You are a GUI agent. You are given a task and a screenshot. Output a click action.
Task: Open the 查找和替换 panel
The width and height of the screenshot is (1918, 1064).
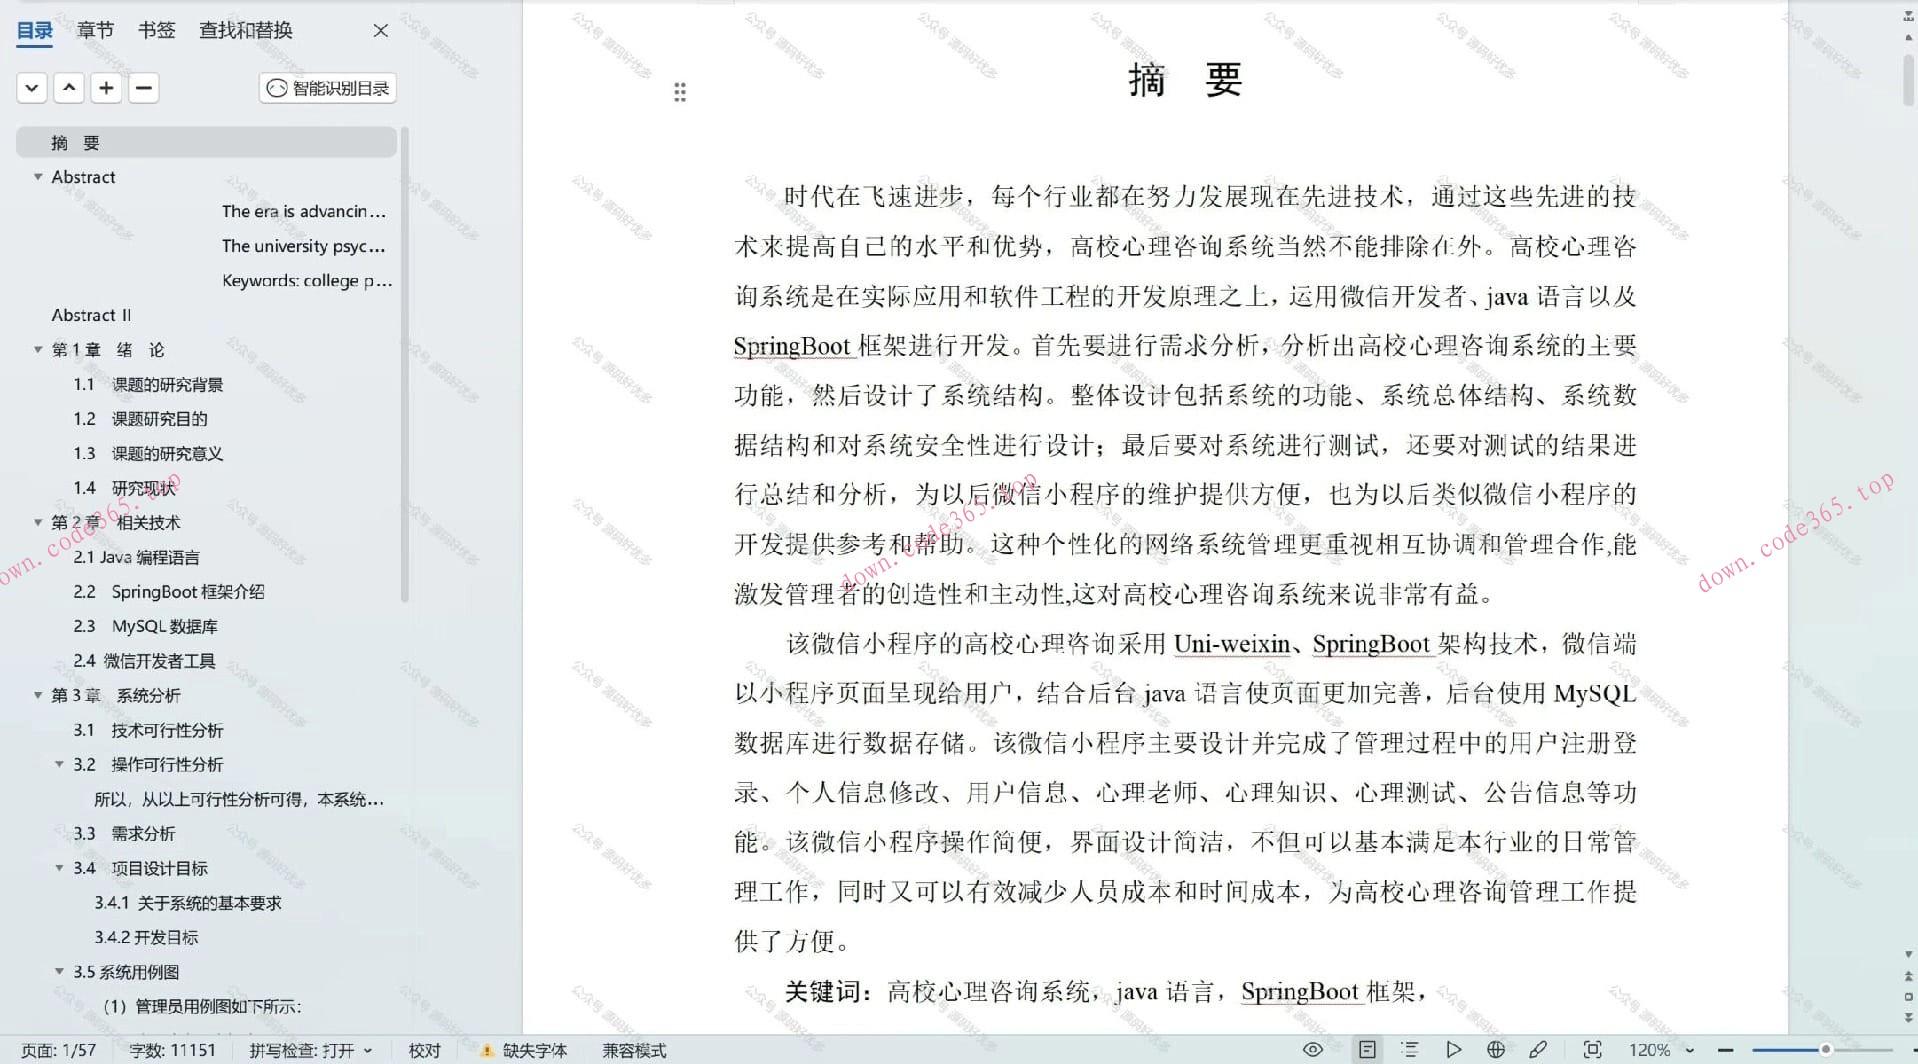(x=245, y=30)
